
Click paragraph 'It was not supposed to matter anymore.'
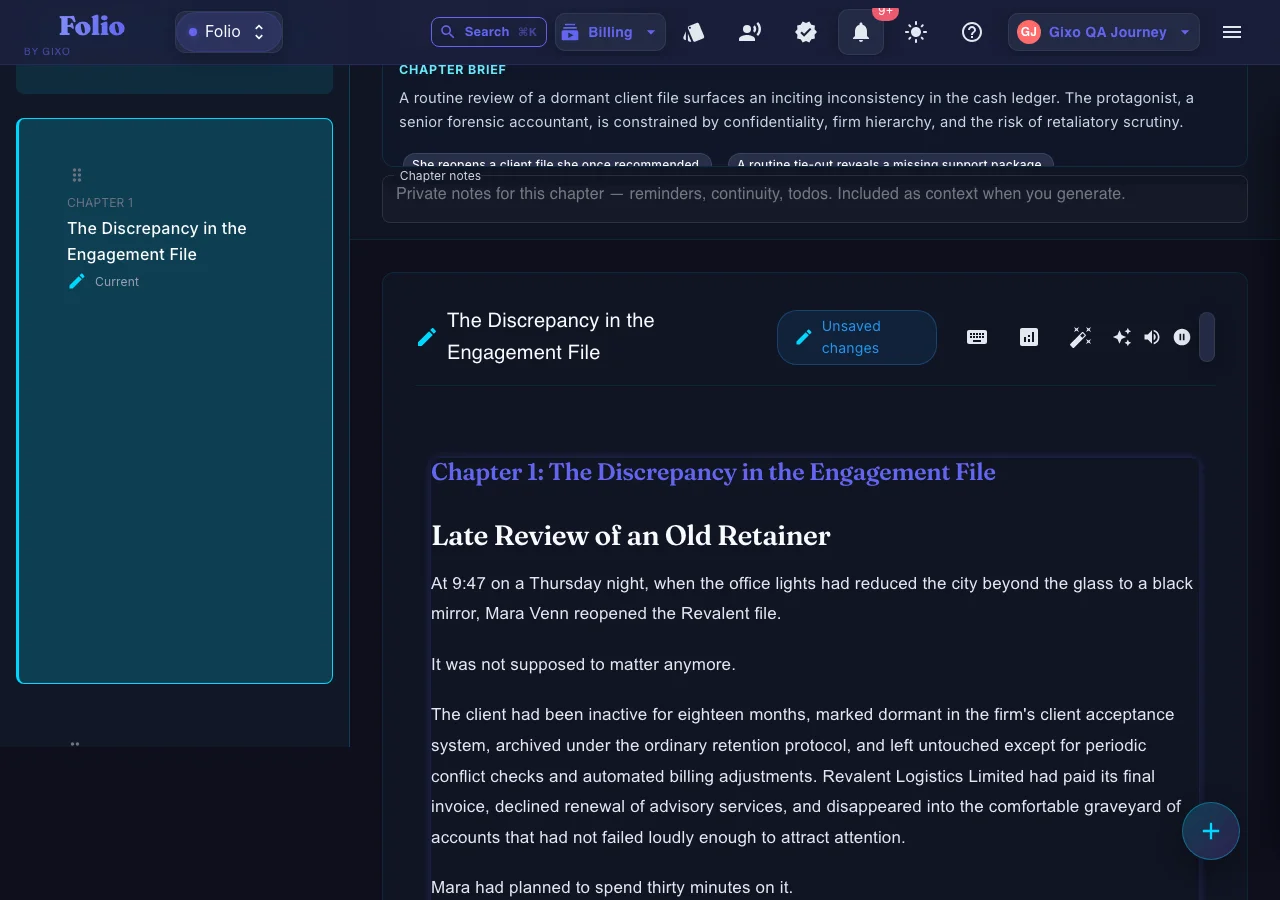click(583, 664)
